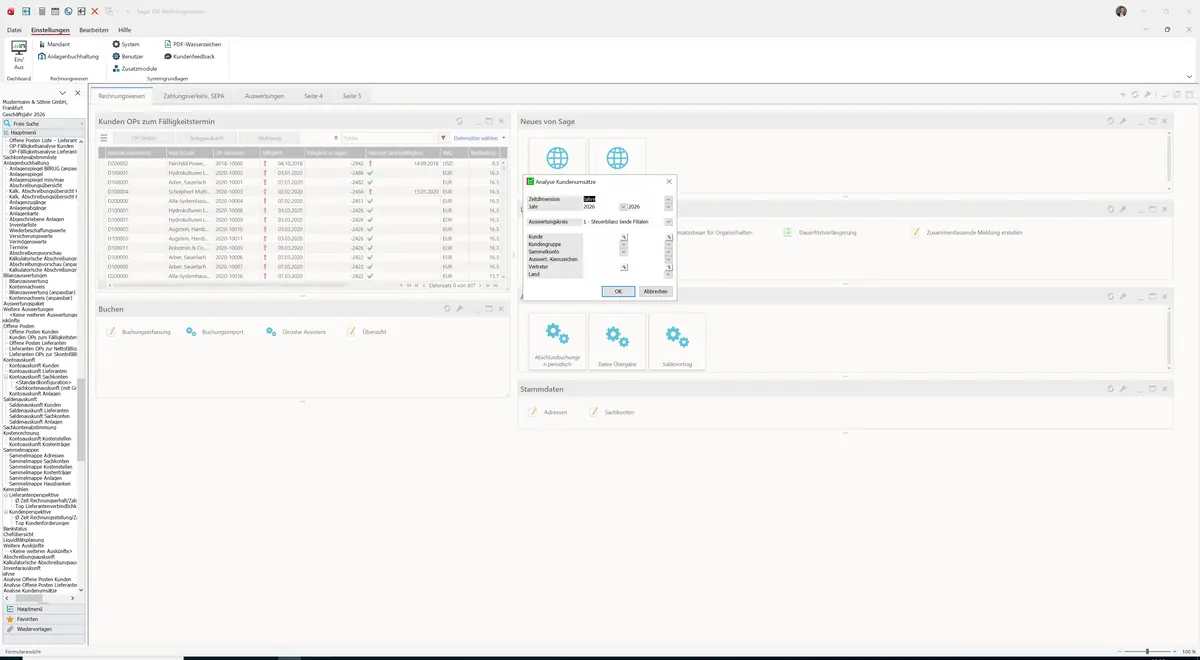
Task: Select Hauptmenü at the sidebar bottom
Action: click(x=42, y=608)
